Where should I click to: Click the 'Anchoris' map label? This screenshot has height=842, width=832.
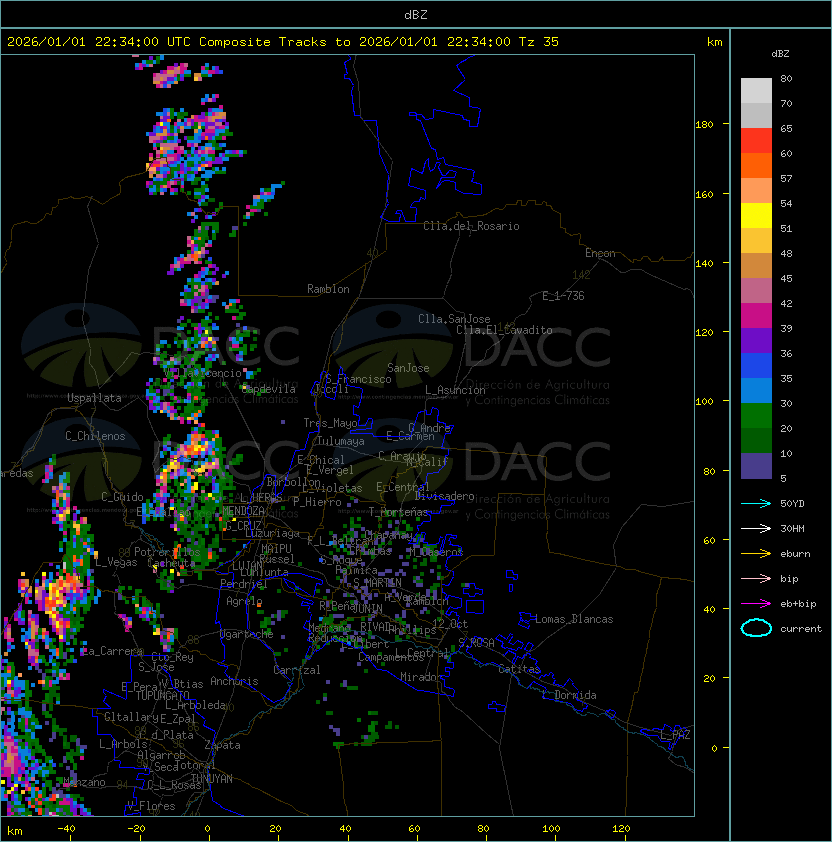tap(234, 681)
